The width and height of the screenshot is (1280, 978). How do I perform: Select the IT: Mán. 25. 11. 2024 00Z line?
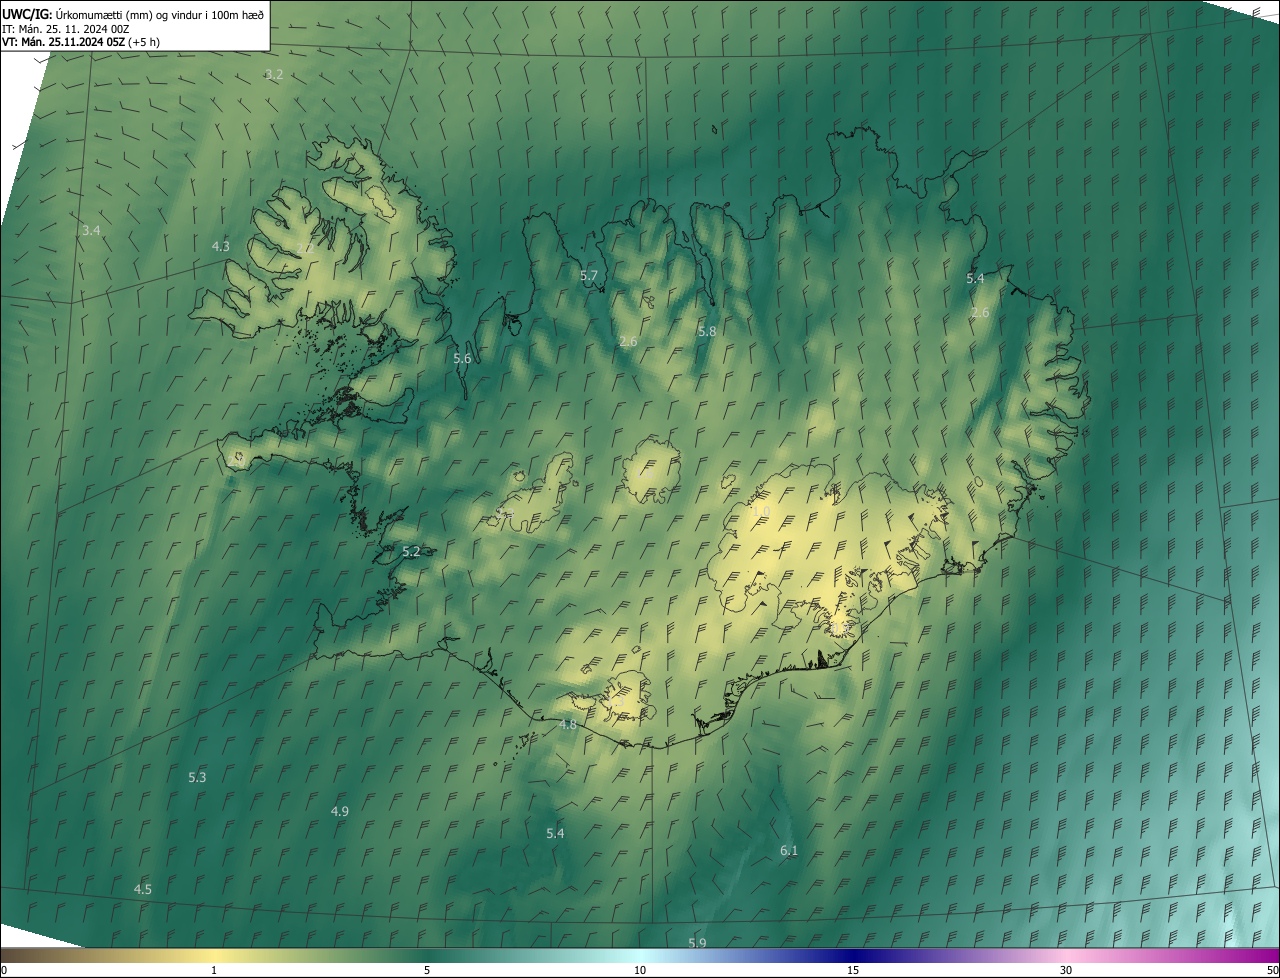coord(65,28)
